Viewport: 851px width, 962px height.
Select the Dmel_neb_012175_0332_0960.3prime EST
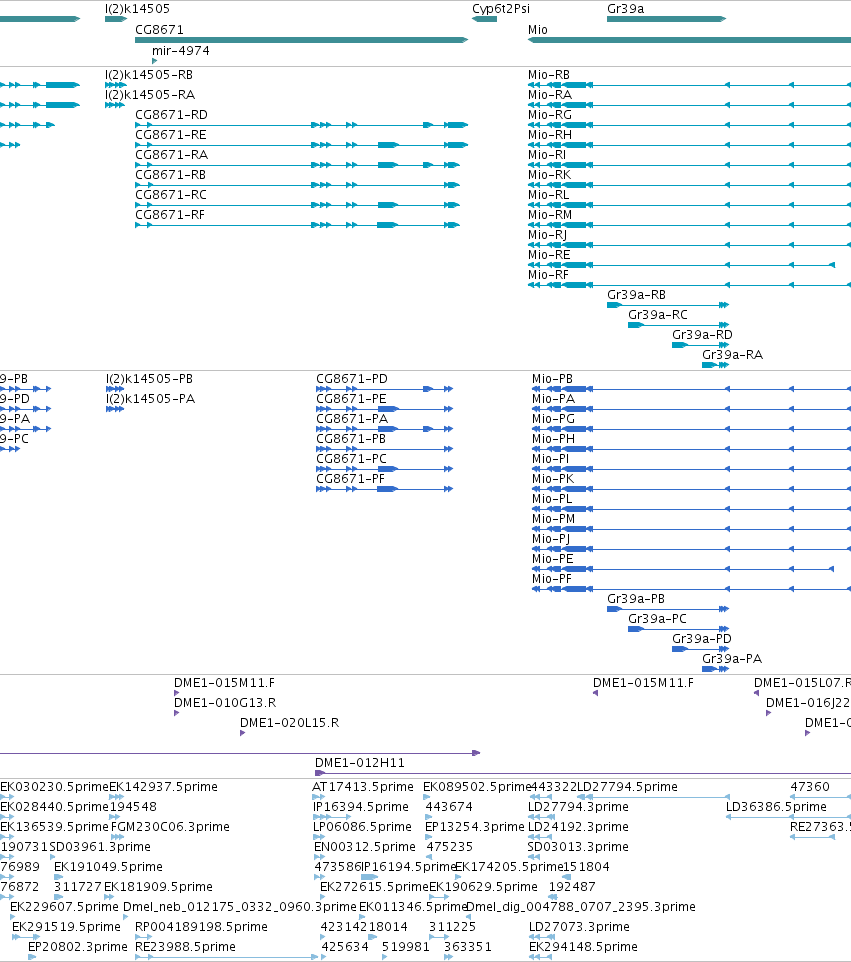tap(126, 917)
